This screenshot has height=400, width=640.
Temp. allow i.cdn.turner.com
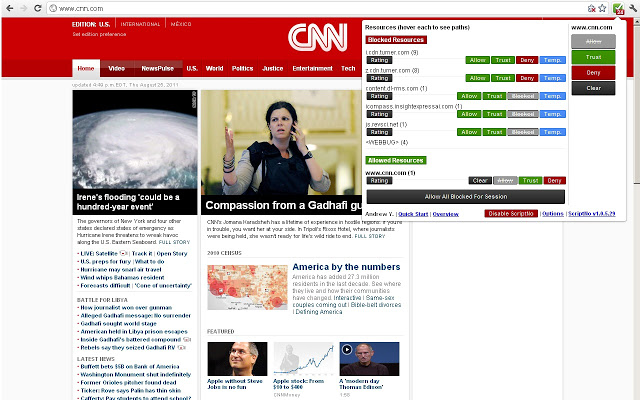553,60
